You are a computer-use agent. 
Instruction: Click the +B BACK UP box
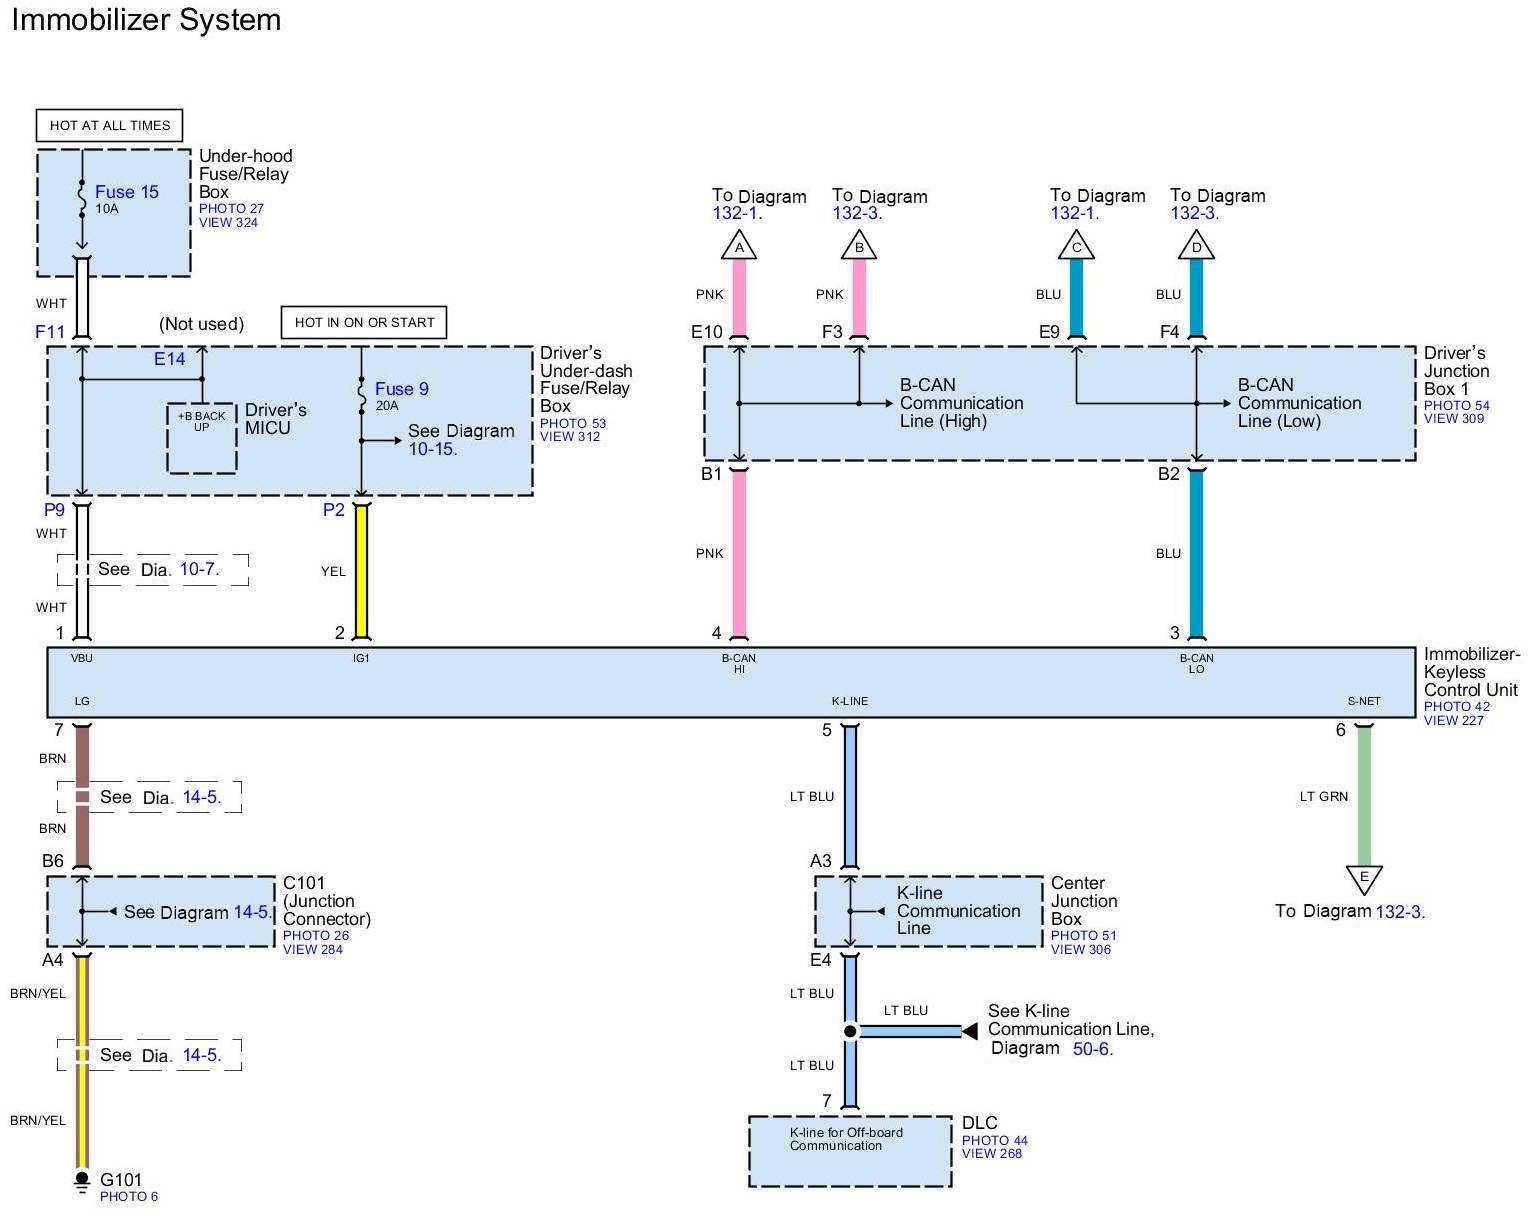click(202, 437)
